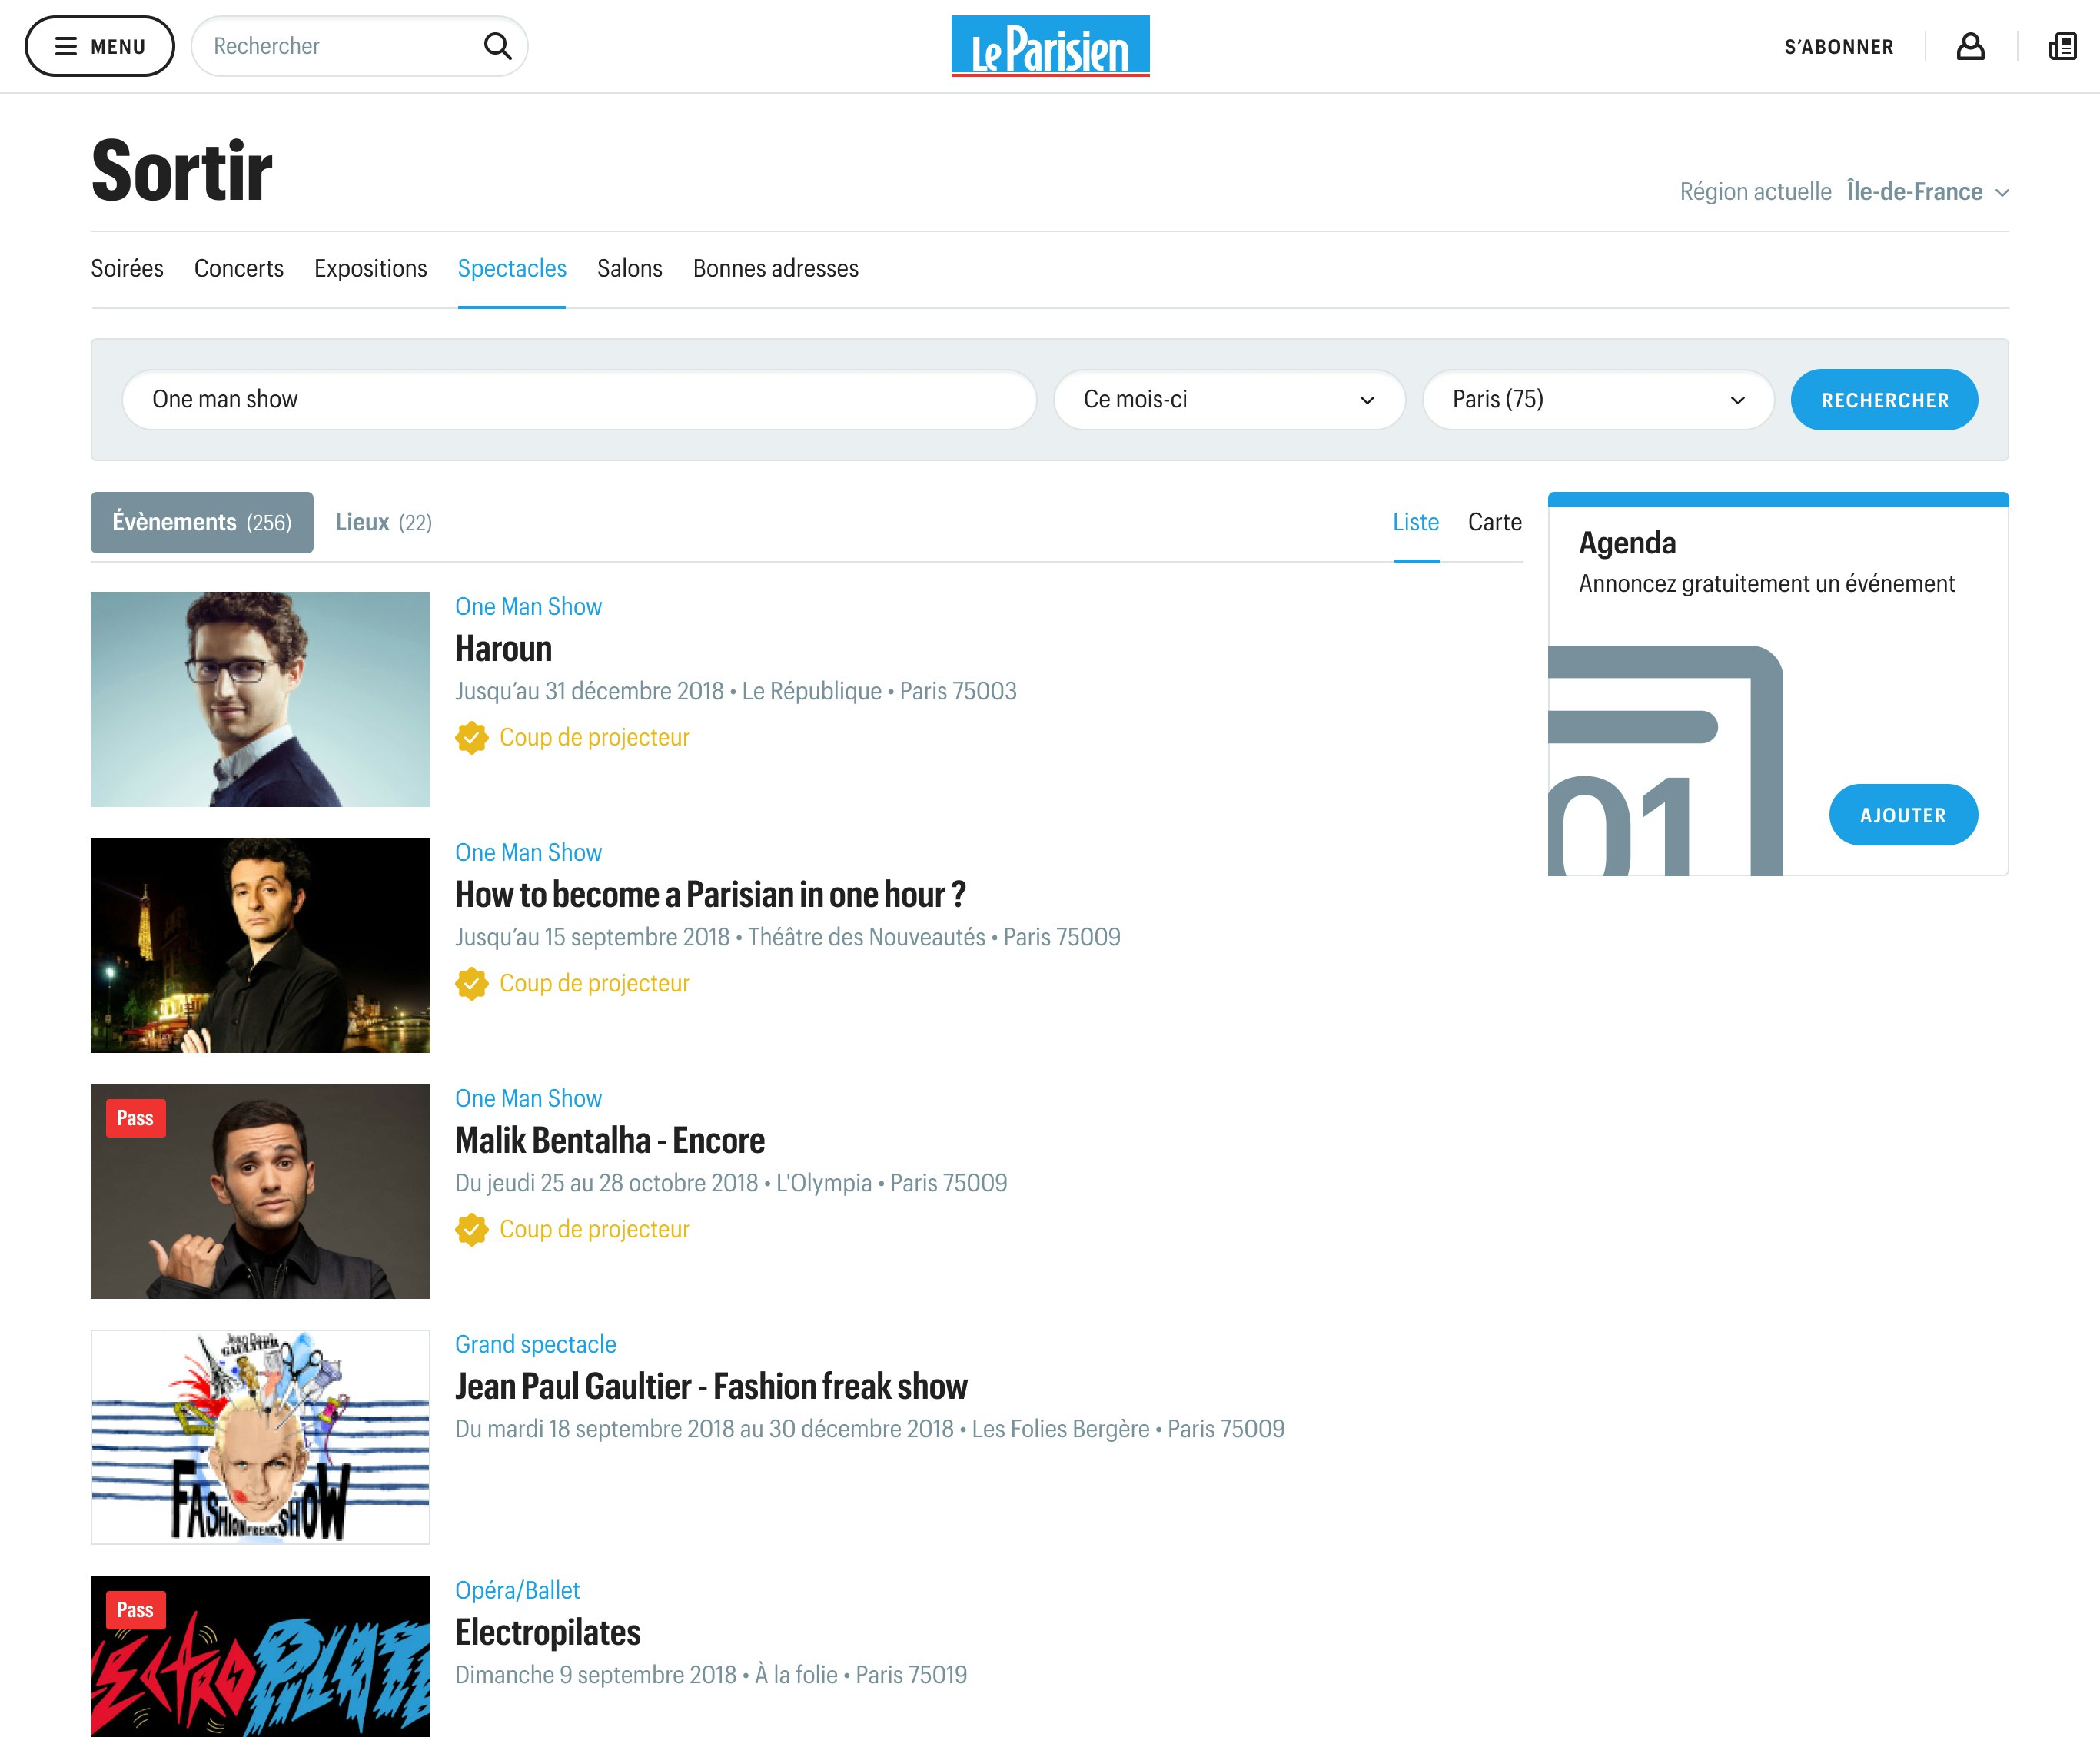This screenshot has width=2100, height=1737.
Task: Open the Jean Paul Gaultier show thumbnail
Action: tap(260, 1437)
